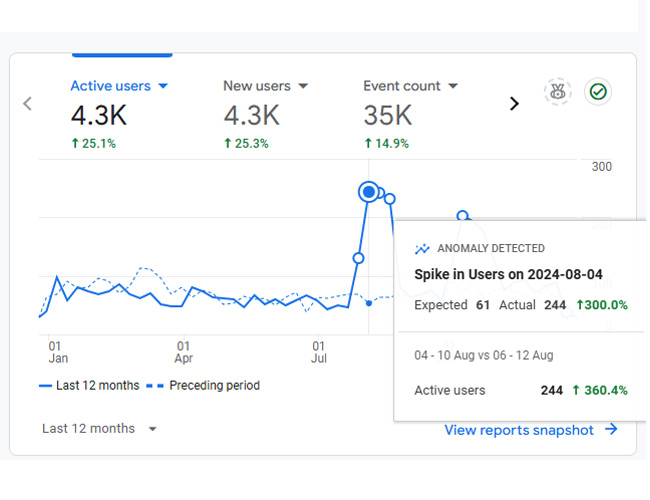Toggle the Preceding period legend series
Viewport: 650px width, 500px height.
(203, 385)
